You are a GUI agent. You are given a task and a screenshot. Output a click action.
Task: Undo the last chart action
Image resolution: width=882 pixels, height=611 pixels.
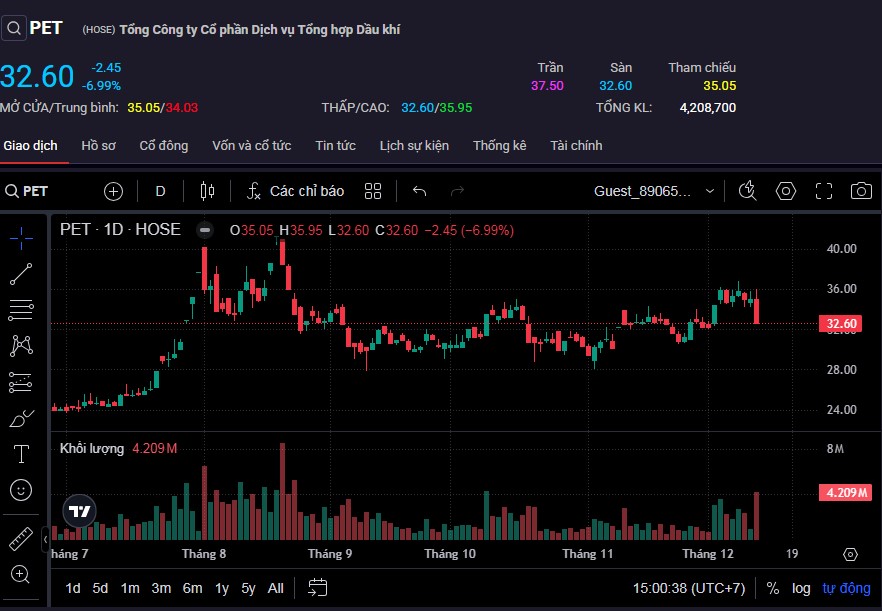(420, 191)
